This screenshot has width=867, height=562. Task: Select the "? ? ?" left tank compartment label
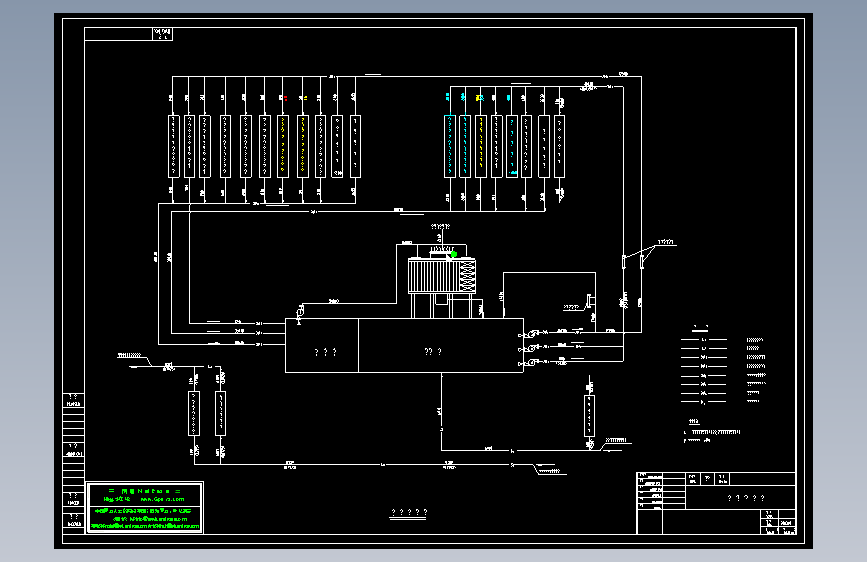coord(325,352)
